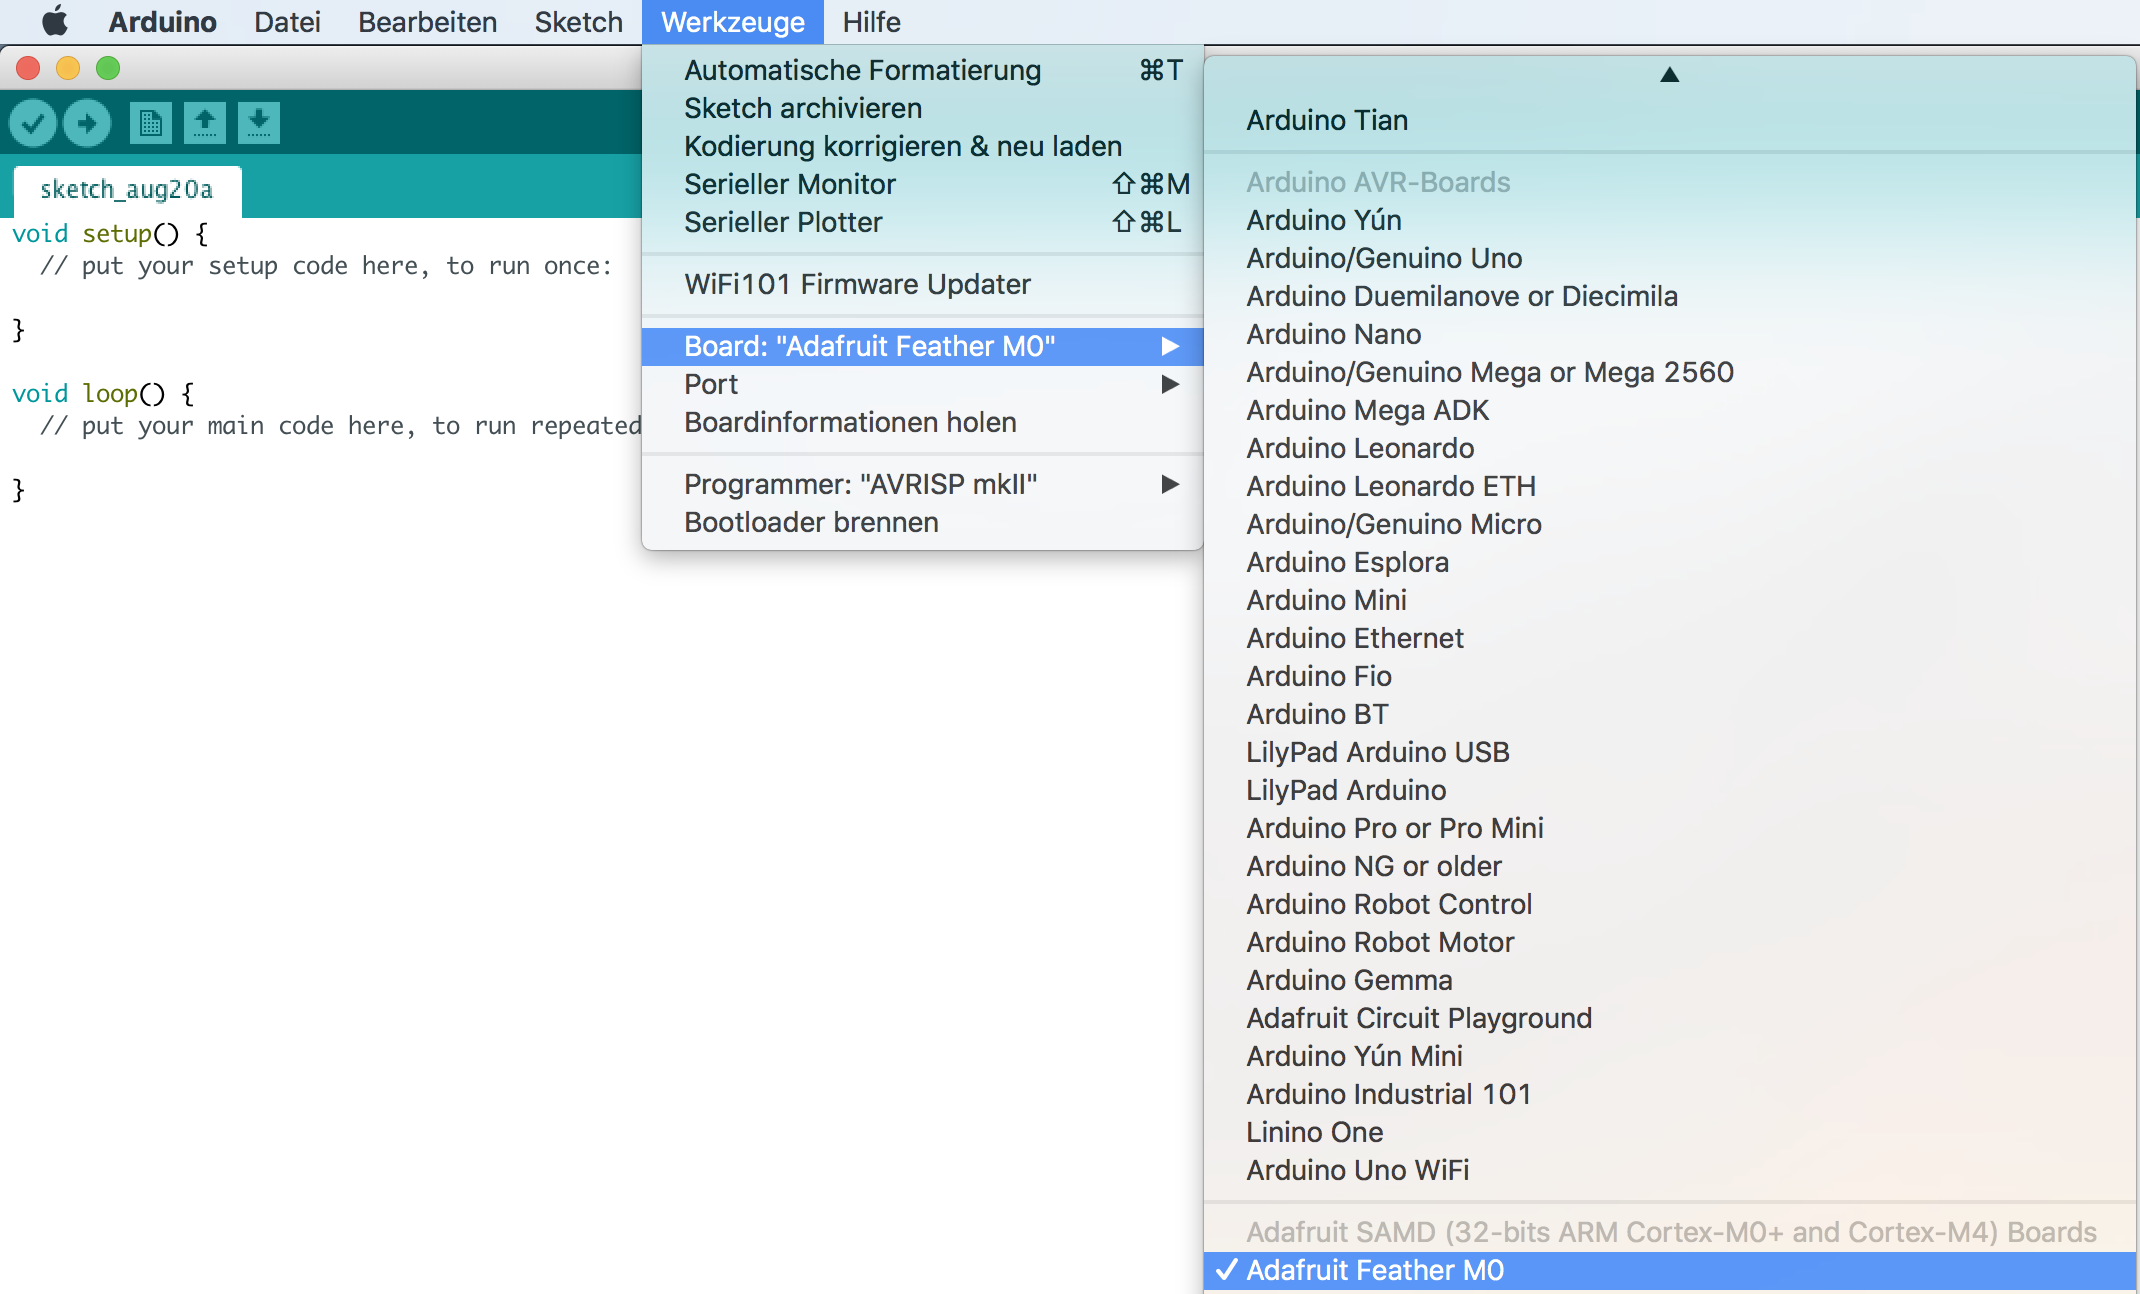Viewport: 2140px width, 1294px height.
Task: Select Arduino/Genuino Uno board
Action: pos(1669,258)
